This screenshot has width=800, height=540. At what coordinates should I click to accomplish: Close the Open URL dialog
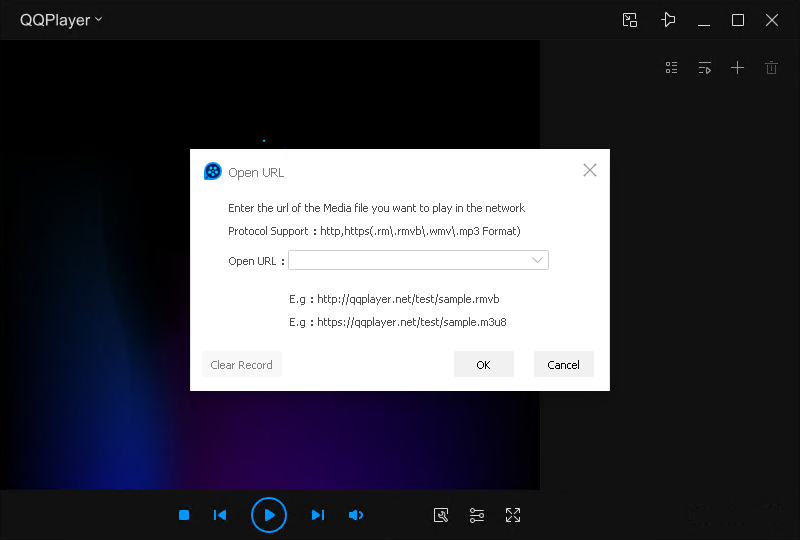point(590,170)
